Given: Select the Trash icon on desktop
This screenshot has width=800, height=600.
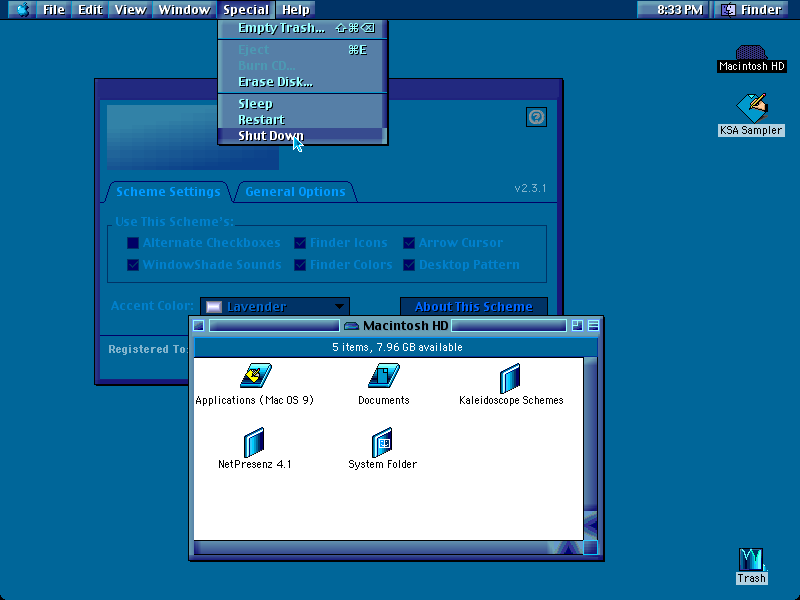Looking at the screenshot, I should [751, 559].
